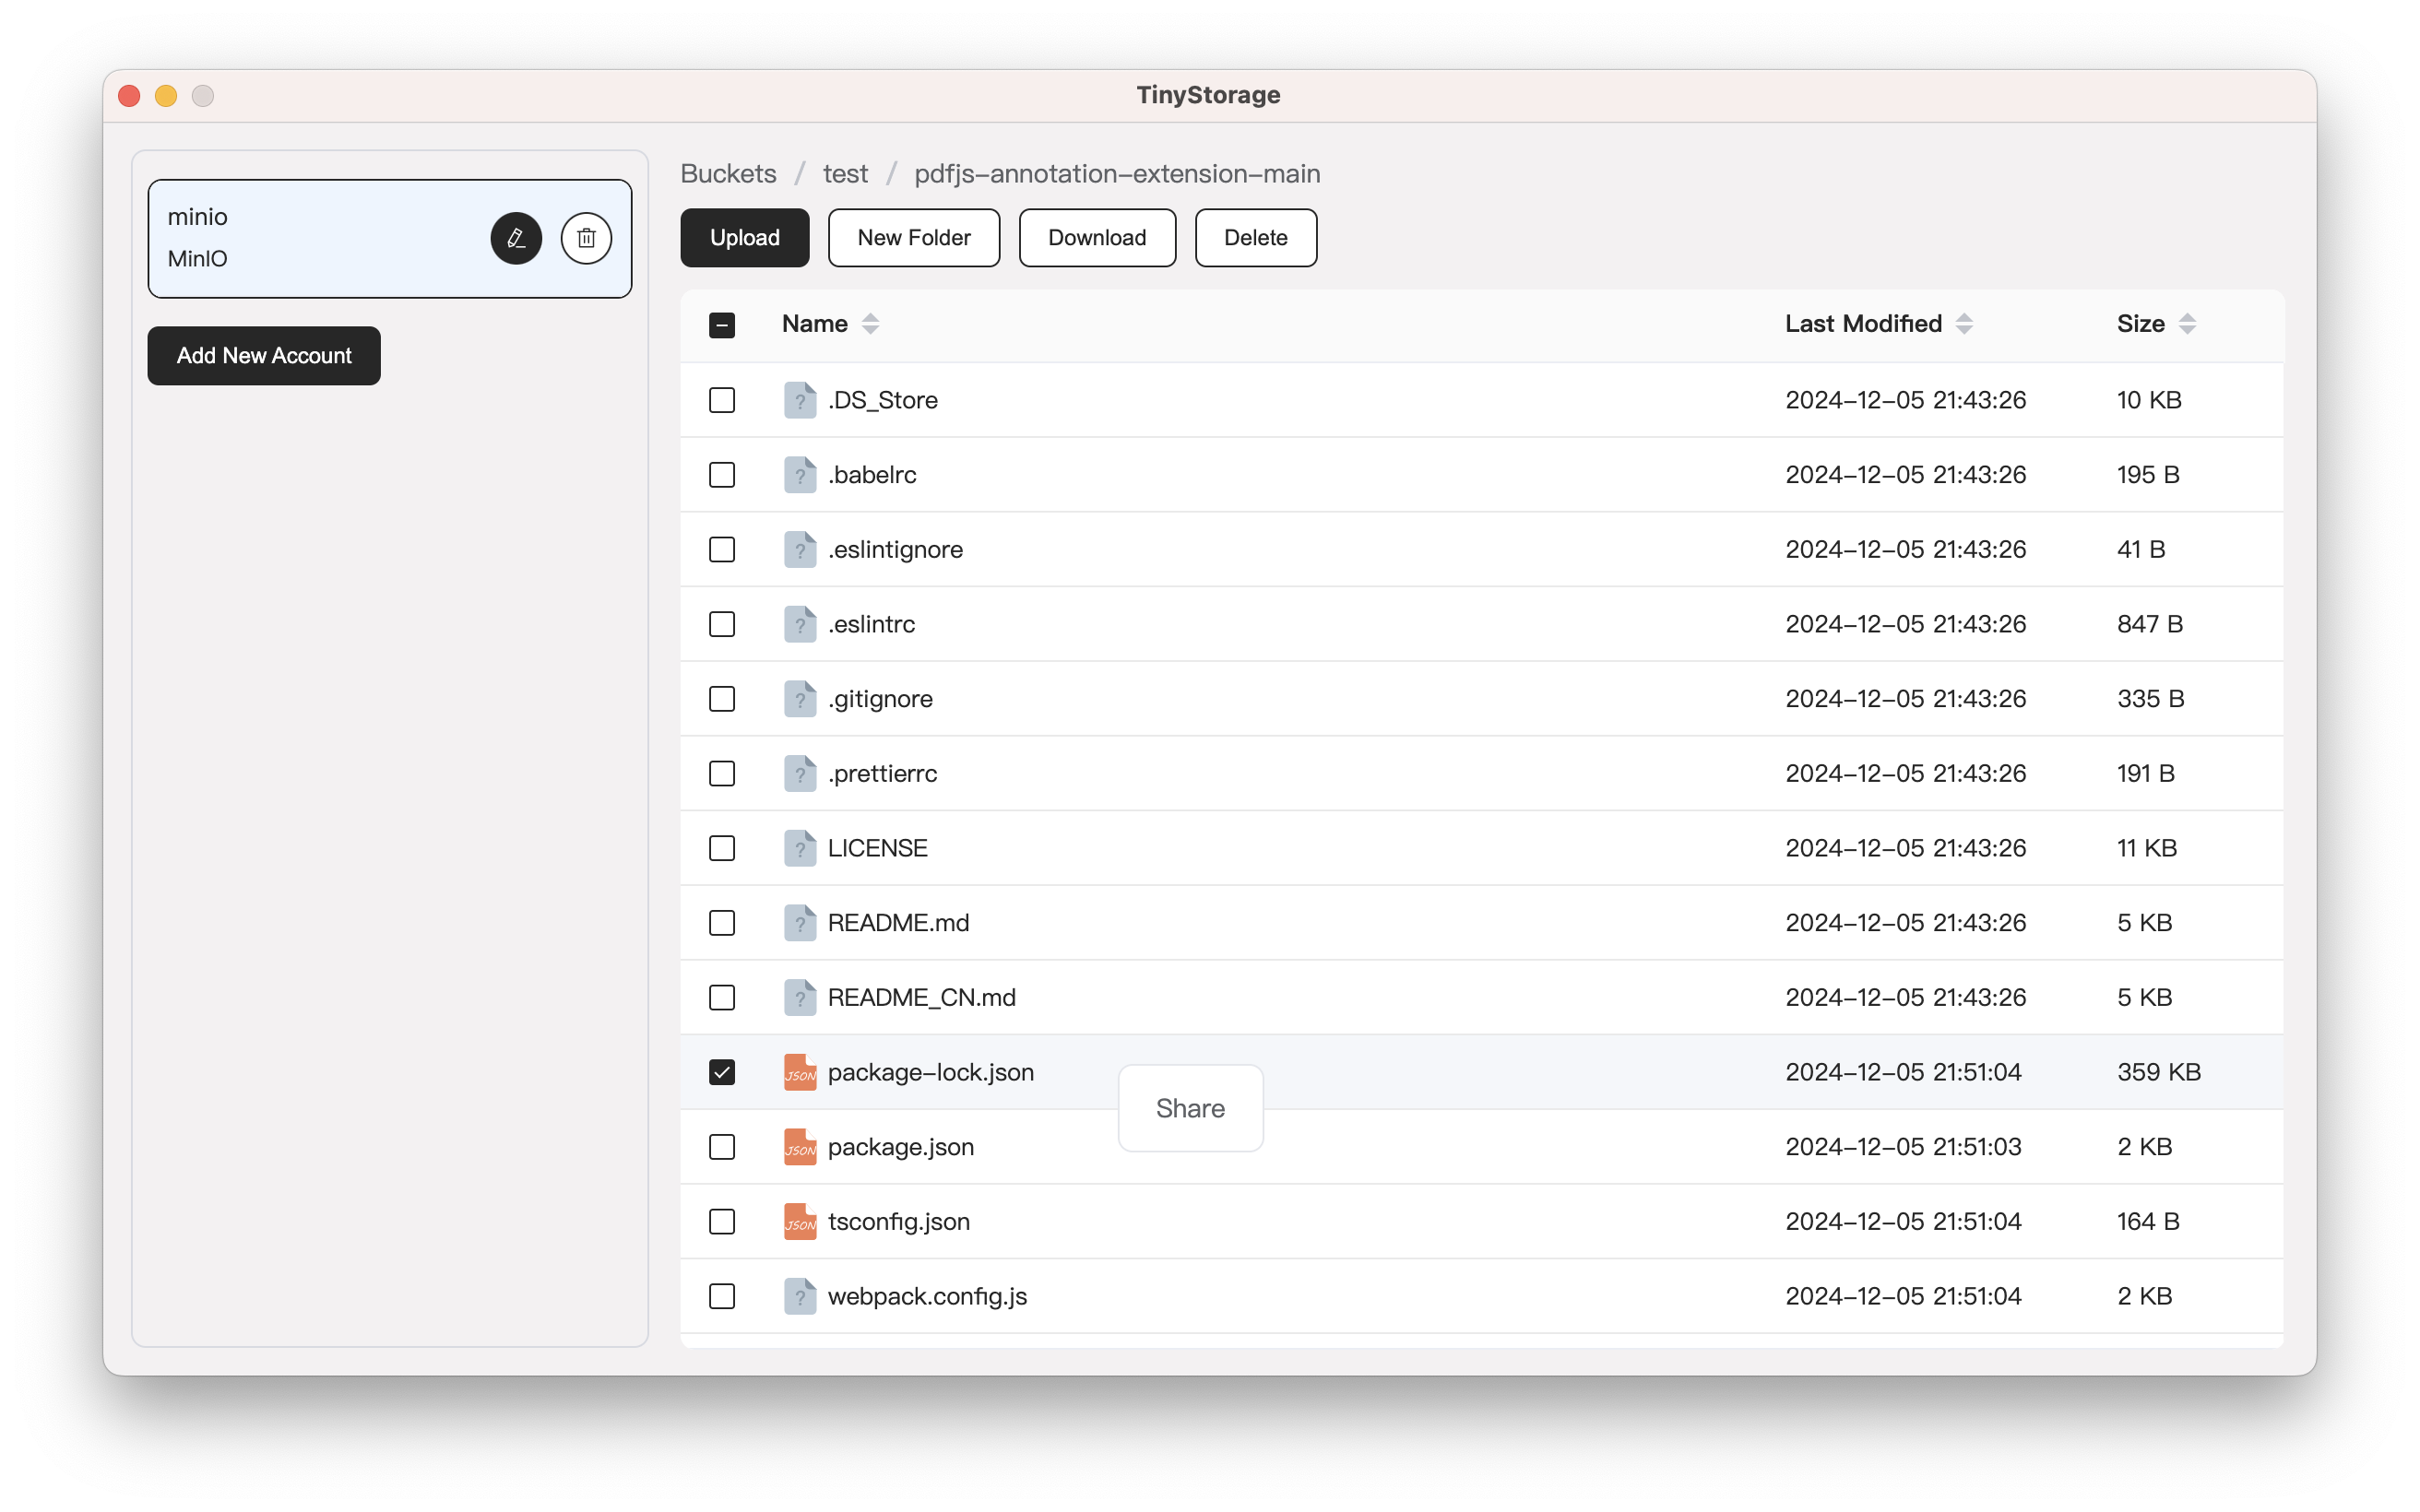
Task: Open the Buckets breadcrumb
Action: (727, 173)
